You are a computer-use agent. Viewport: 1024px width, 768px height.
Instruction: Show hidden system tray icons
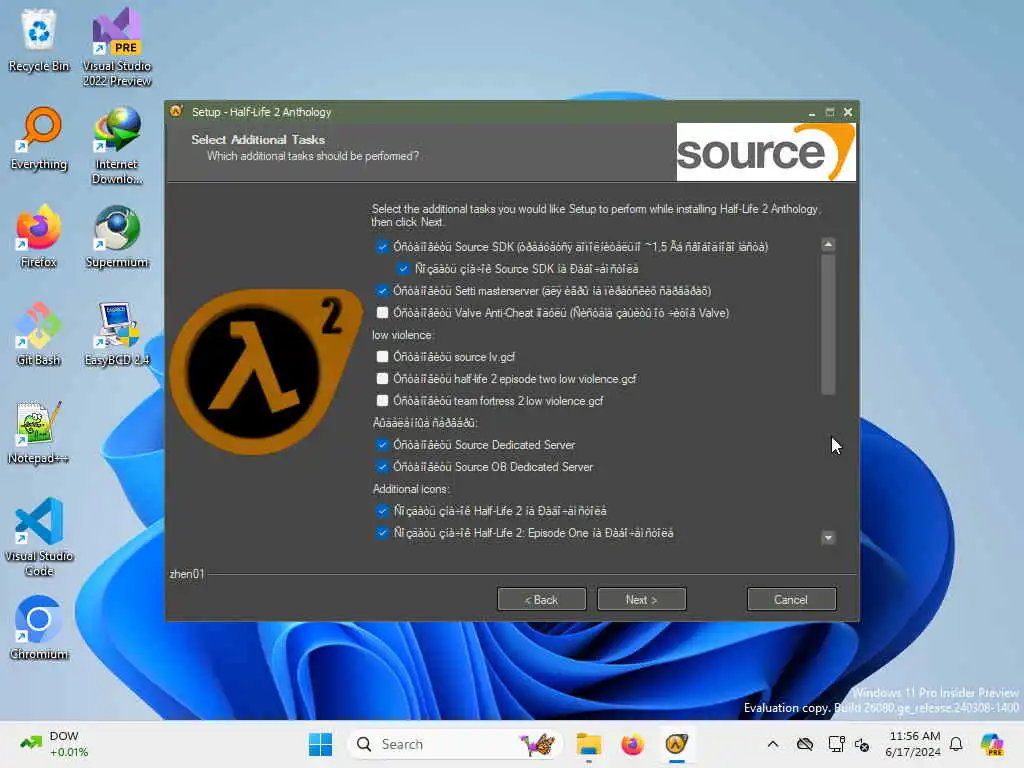tap(773, 744)
